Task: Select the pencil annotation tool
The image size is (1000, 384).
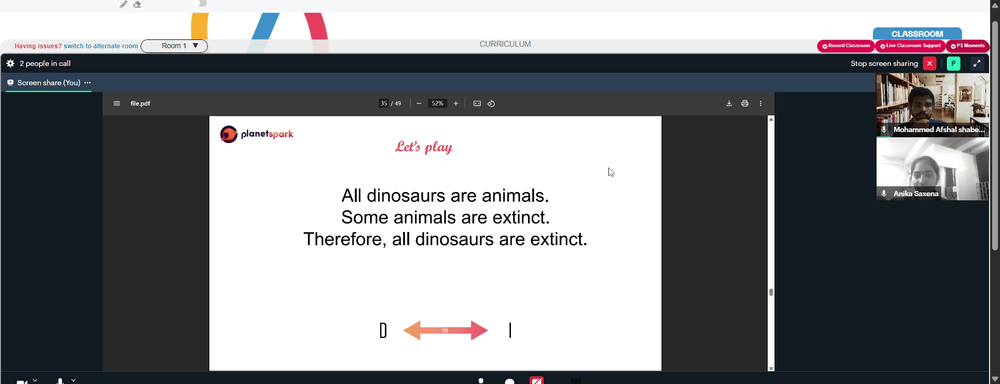Action: click(124, 4)
